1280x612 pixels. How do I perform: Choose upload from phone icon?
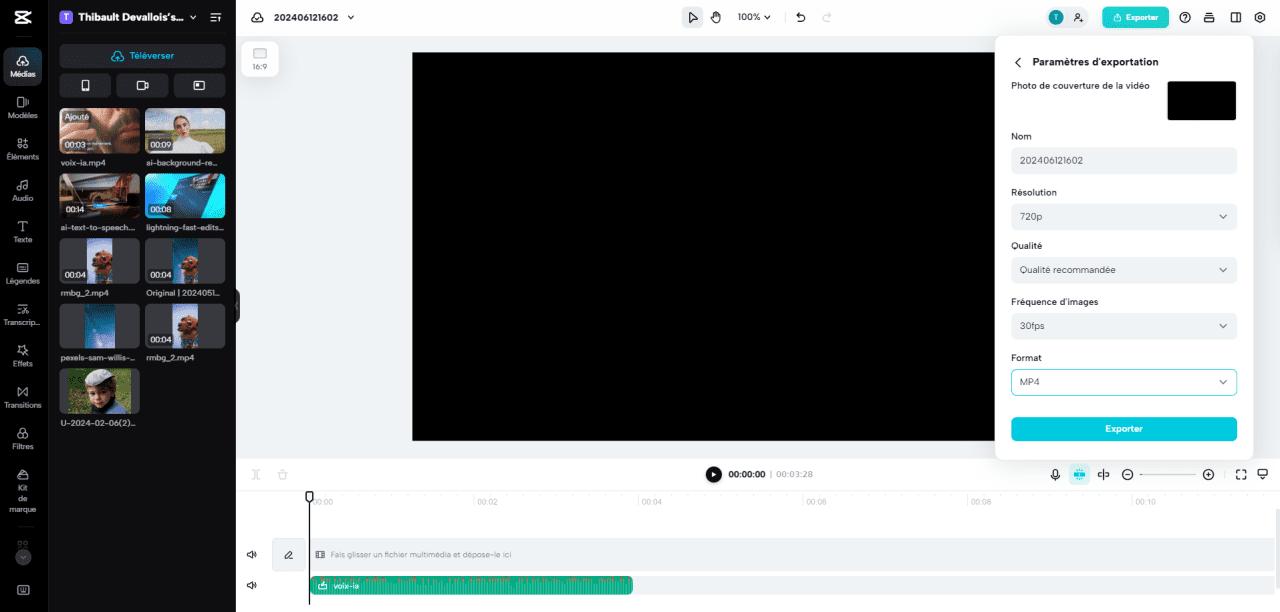[85, 85]
